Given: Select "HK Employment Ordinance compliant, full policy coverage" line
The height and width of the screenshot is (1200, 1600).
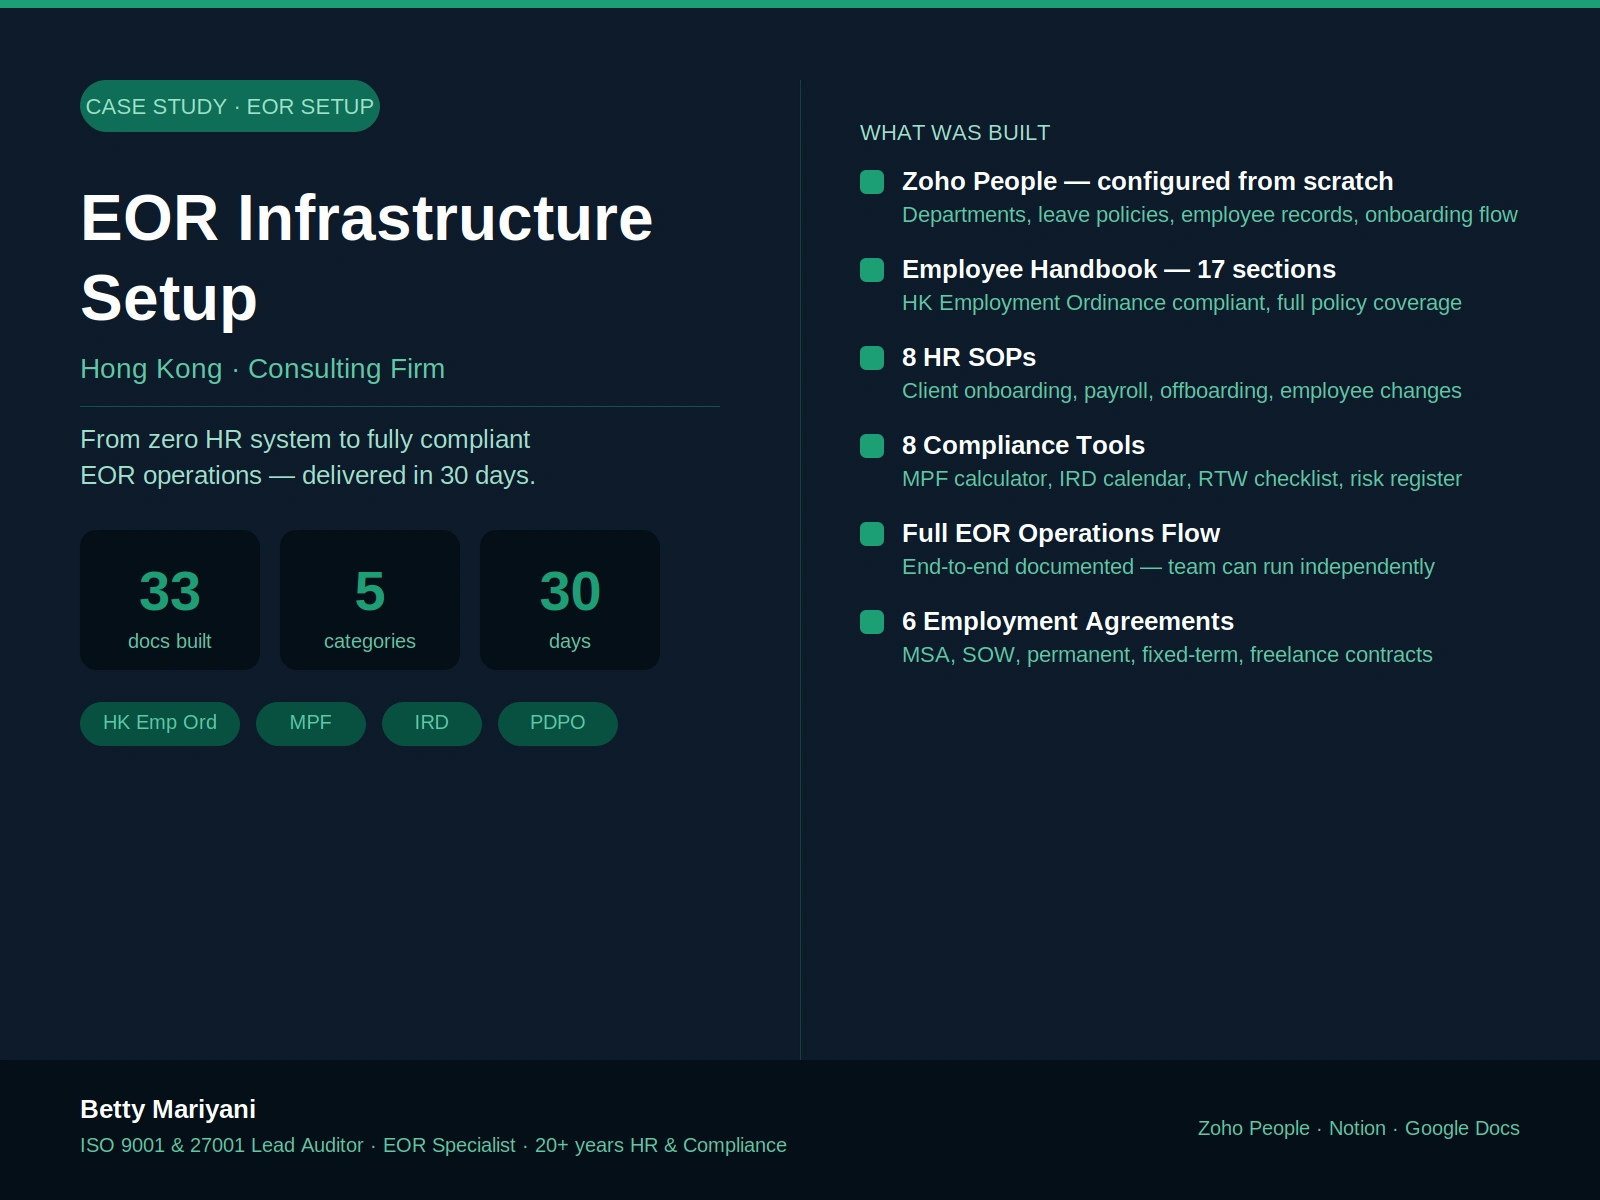Looking at the screenshot, I should 1182,303.
